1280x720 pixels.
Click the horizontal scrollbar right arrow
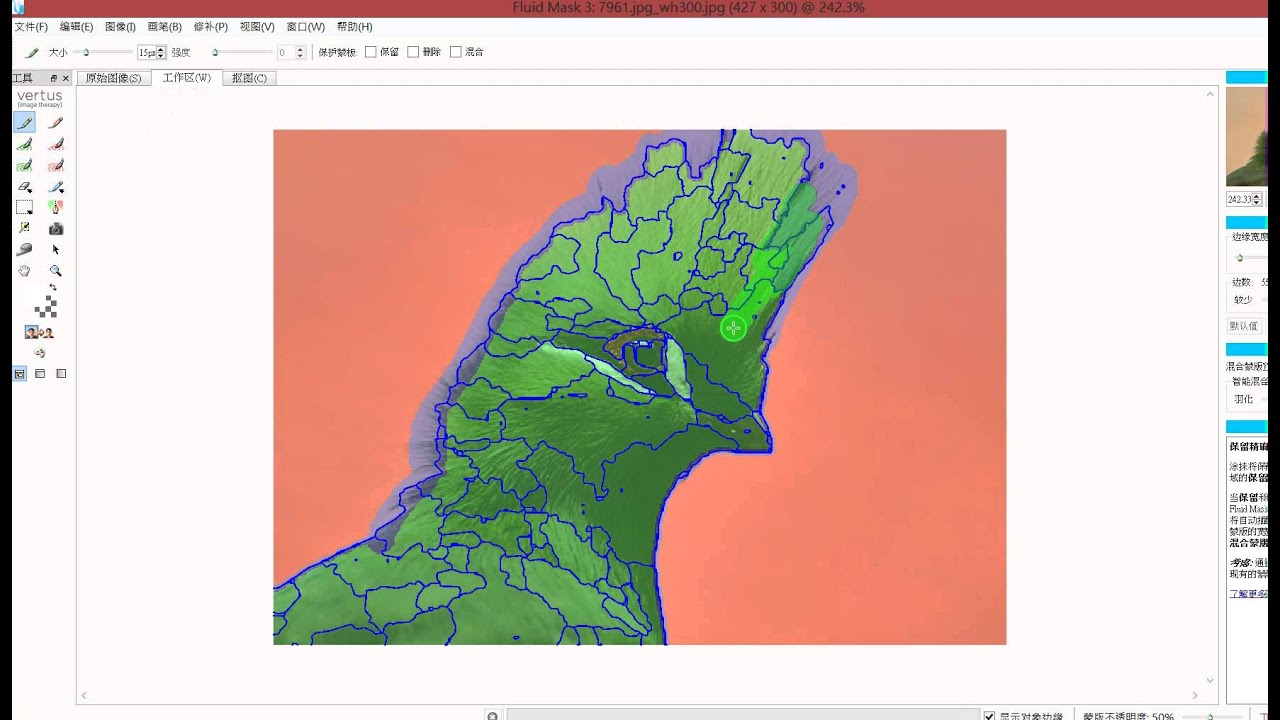[x=1195, y=695]
